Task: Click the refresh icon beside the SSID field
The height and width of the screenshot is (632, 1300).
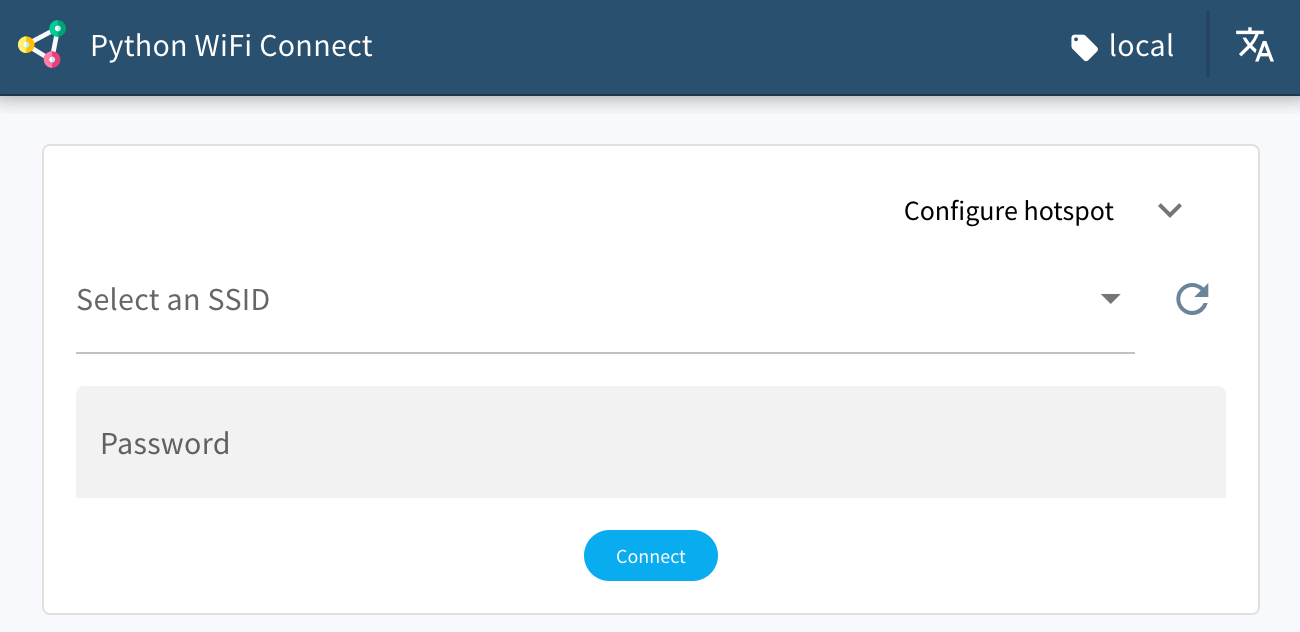Action: pos(1192,299)
